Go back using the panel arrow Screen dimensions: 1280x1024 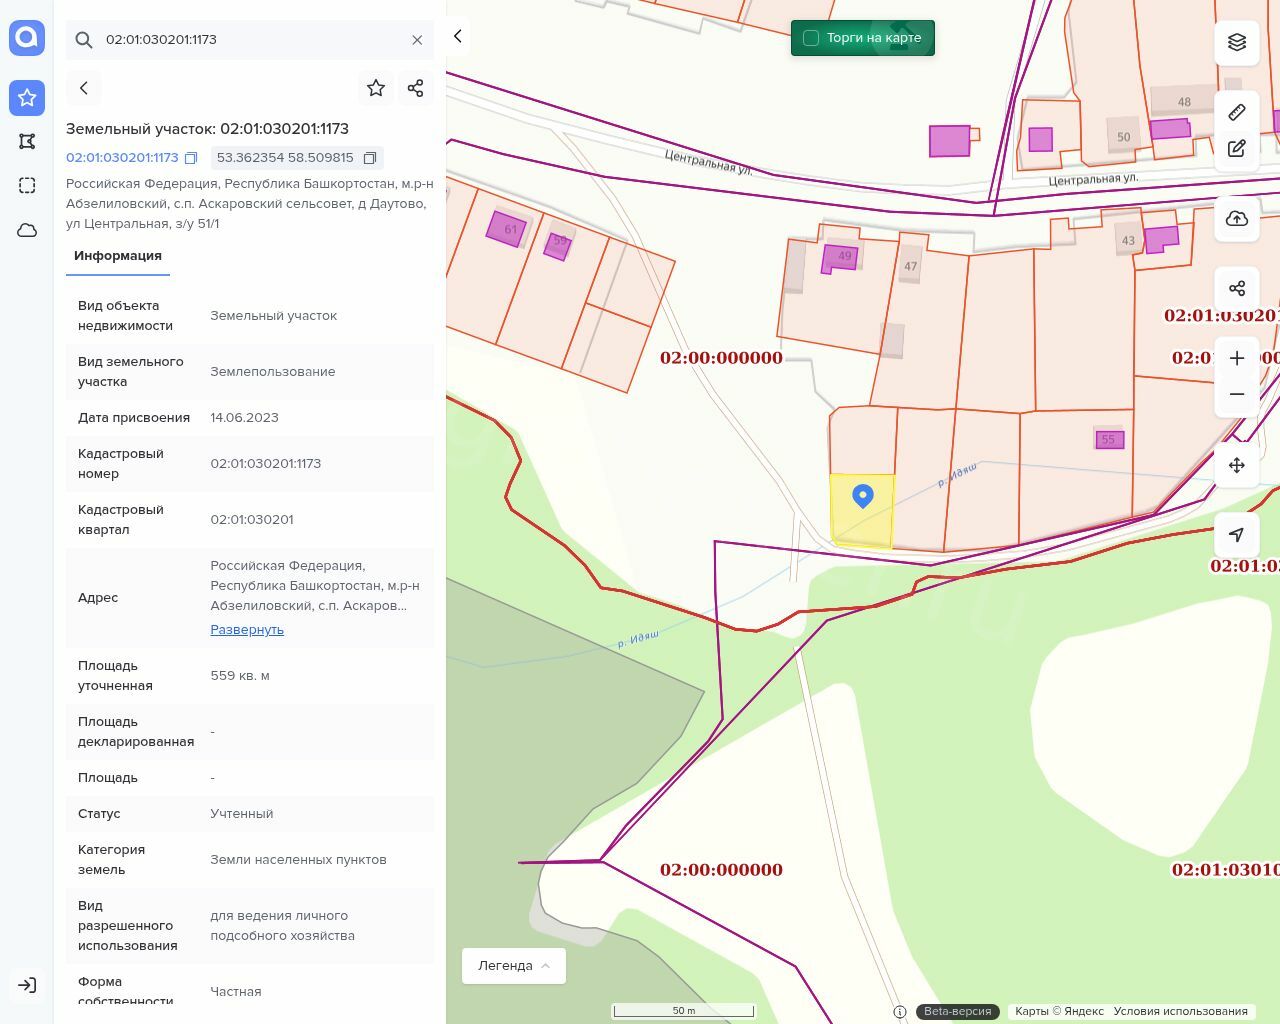point(84,88)
